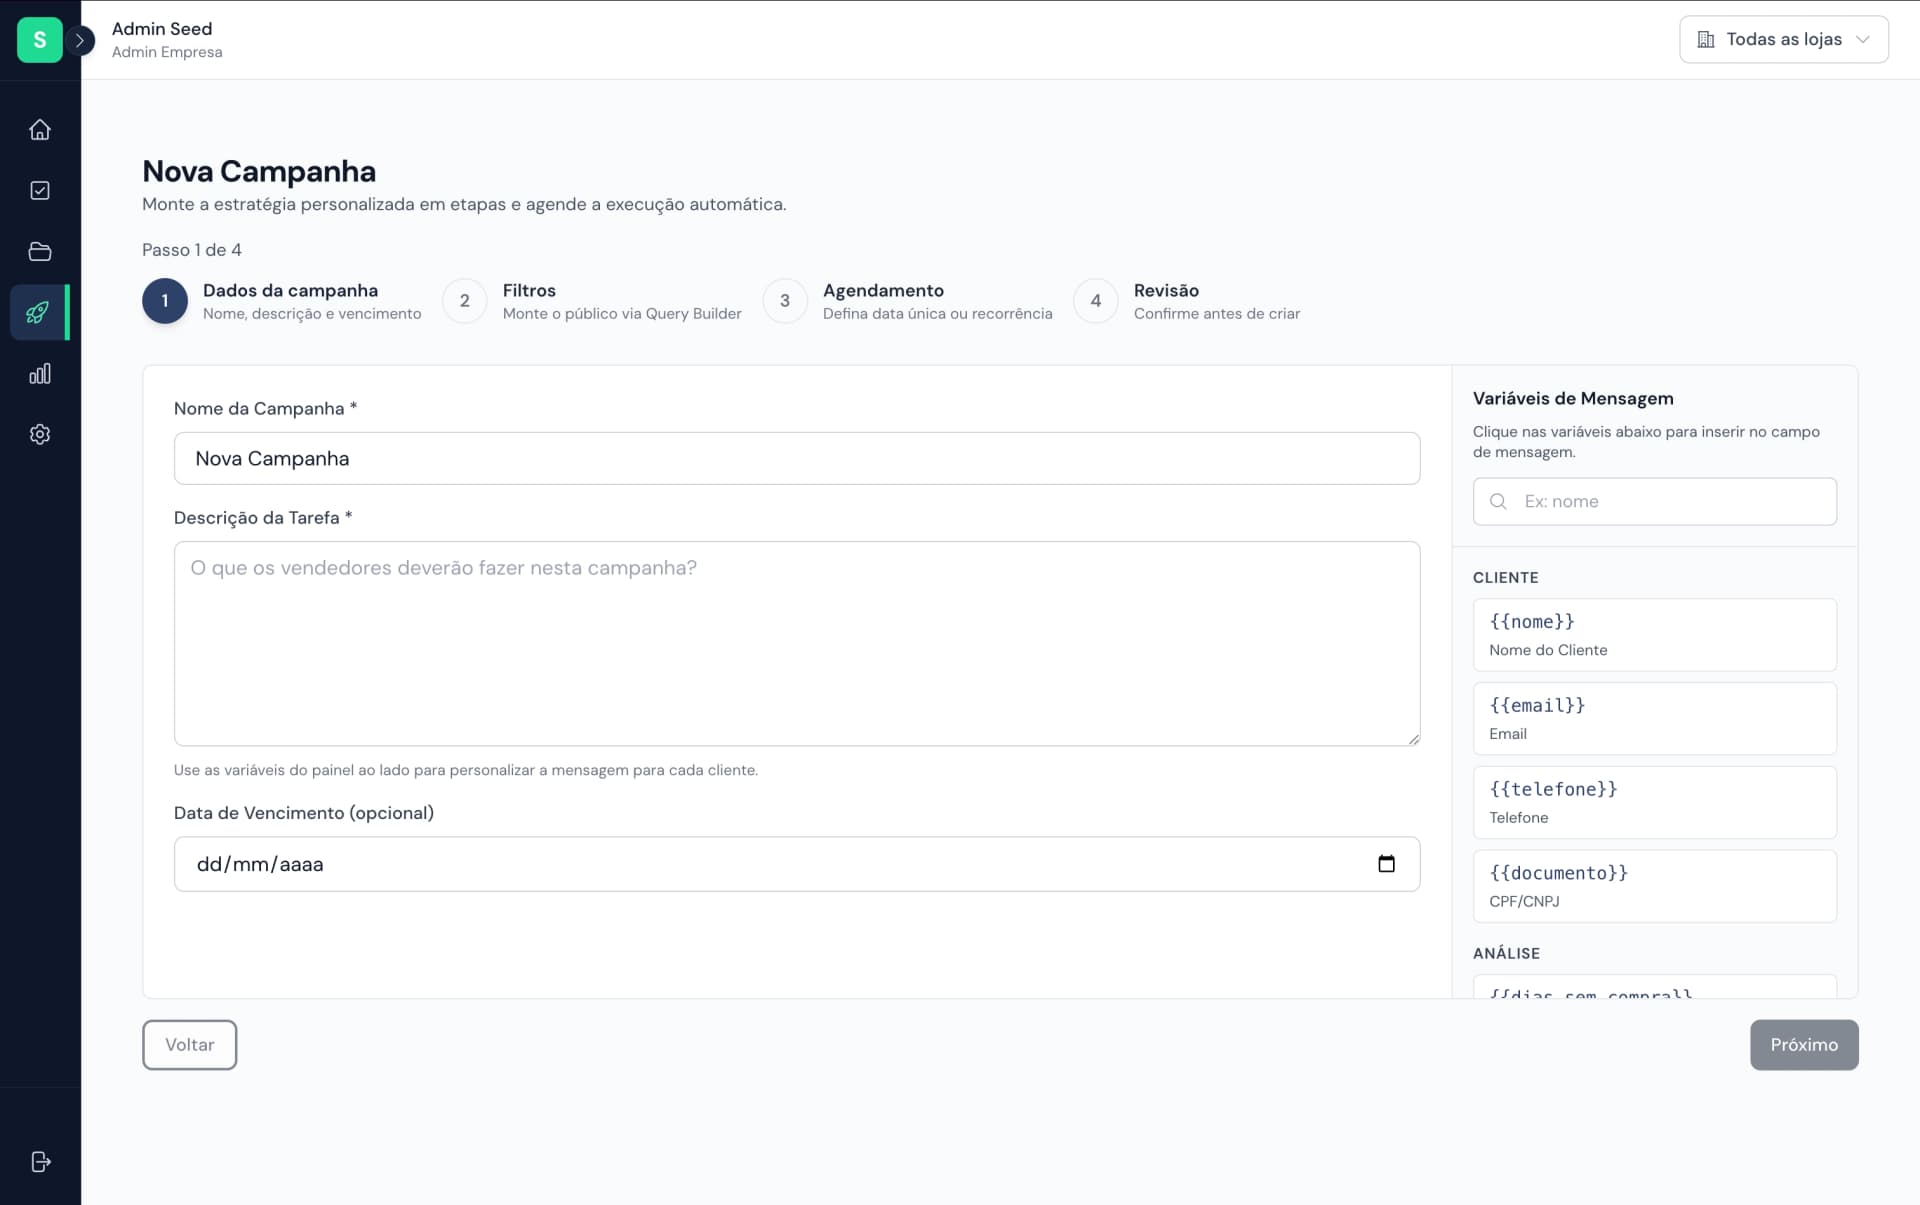
Task: Expand the sidebar with chevron arrow
Action: (80, 40)
